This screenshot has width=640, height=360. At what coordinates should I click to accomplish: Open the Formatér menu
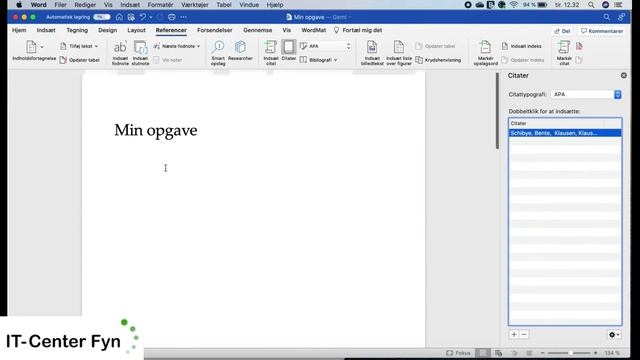pos(160,5)
